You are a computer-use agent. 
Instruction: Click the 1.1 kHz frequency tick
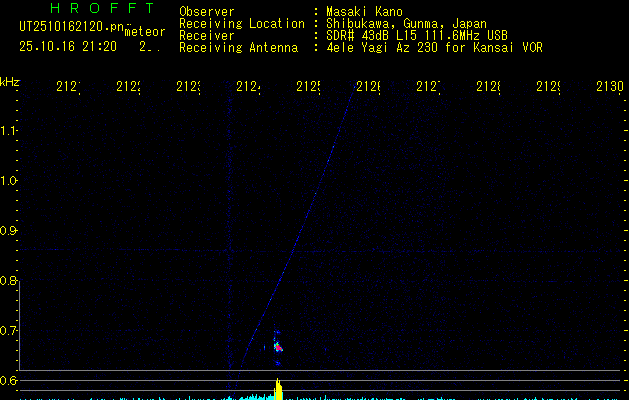pos(10,131)
